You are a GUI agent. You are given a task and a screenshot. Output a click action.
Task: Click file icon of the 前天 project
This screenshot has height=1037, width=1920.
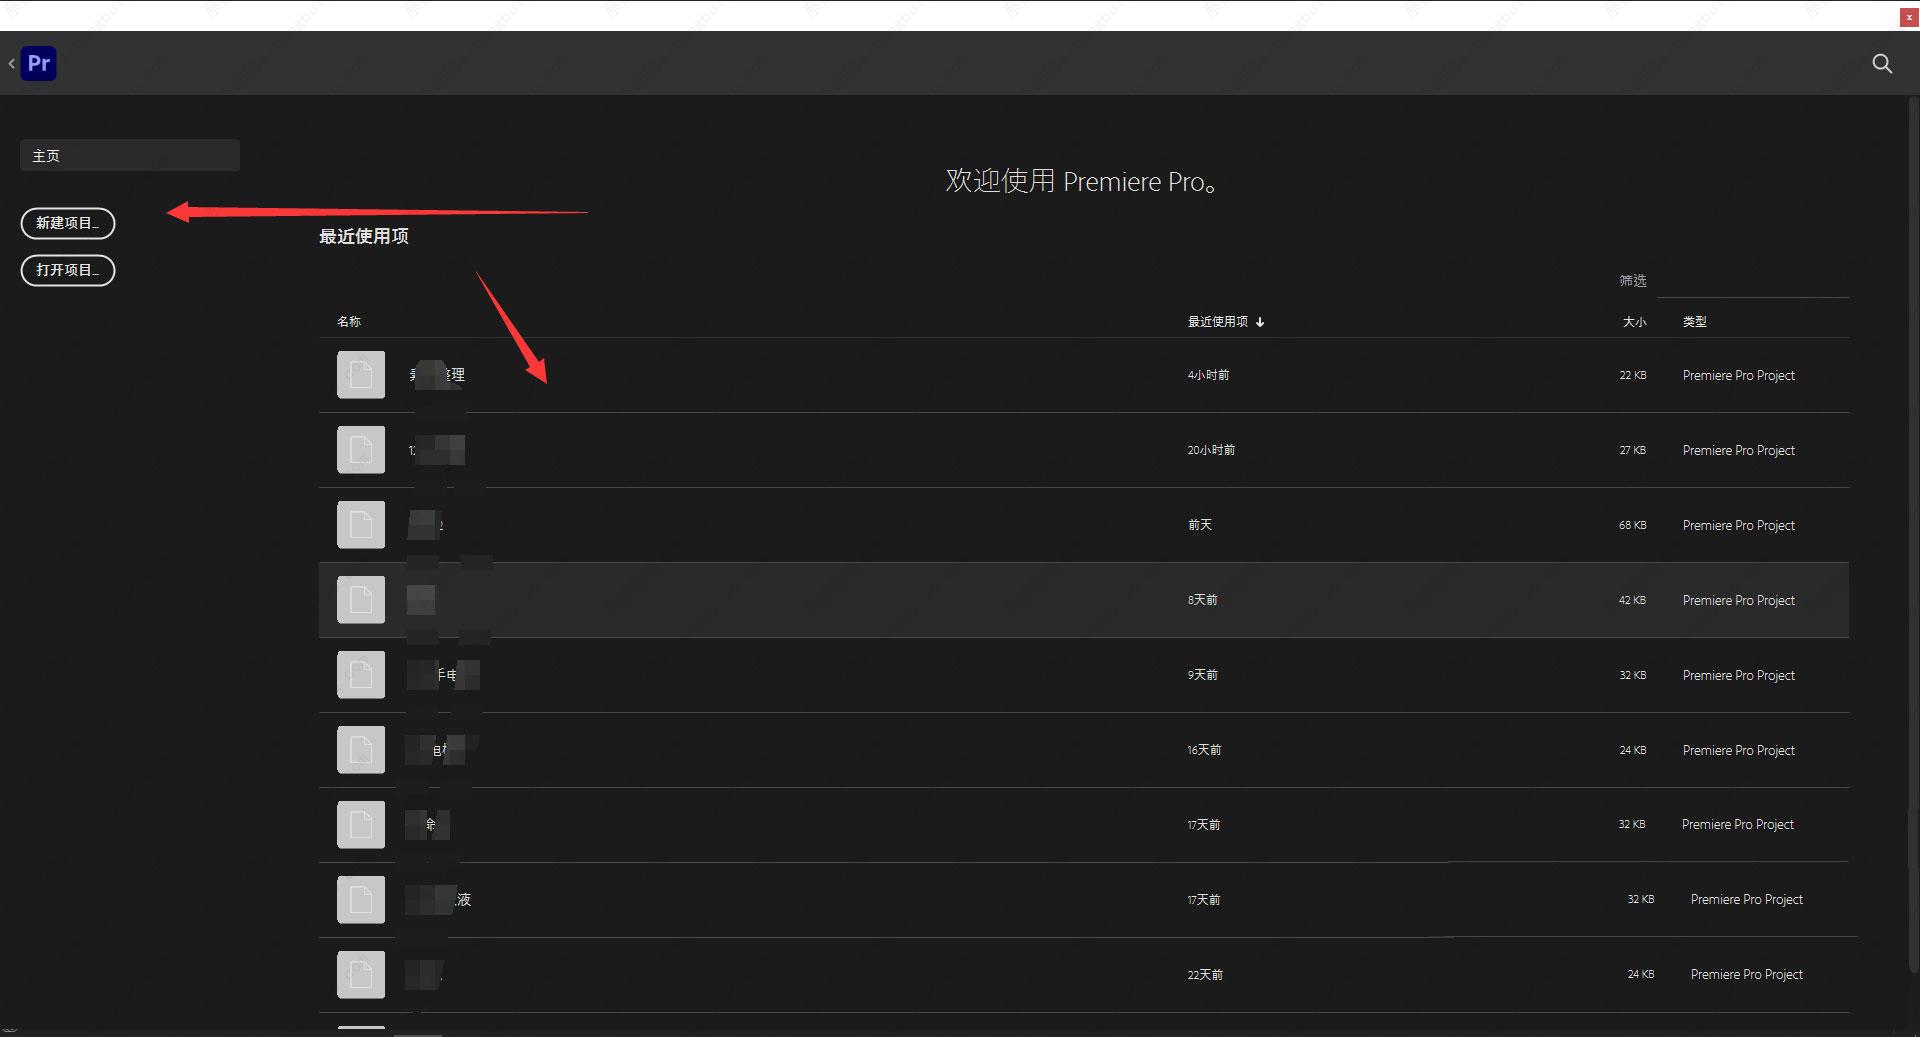pos(361,525)
